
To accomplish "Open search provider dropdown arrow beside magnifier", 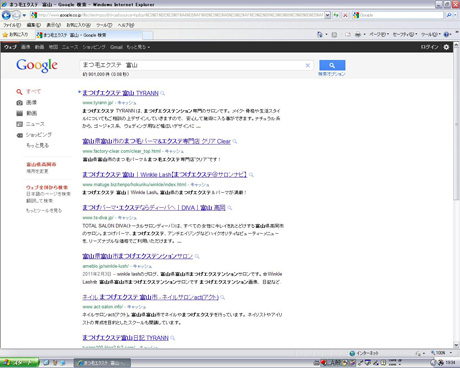I will 455,15.
